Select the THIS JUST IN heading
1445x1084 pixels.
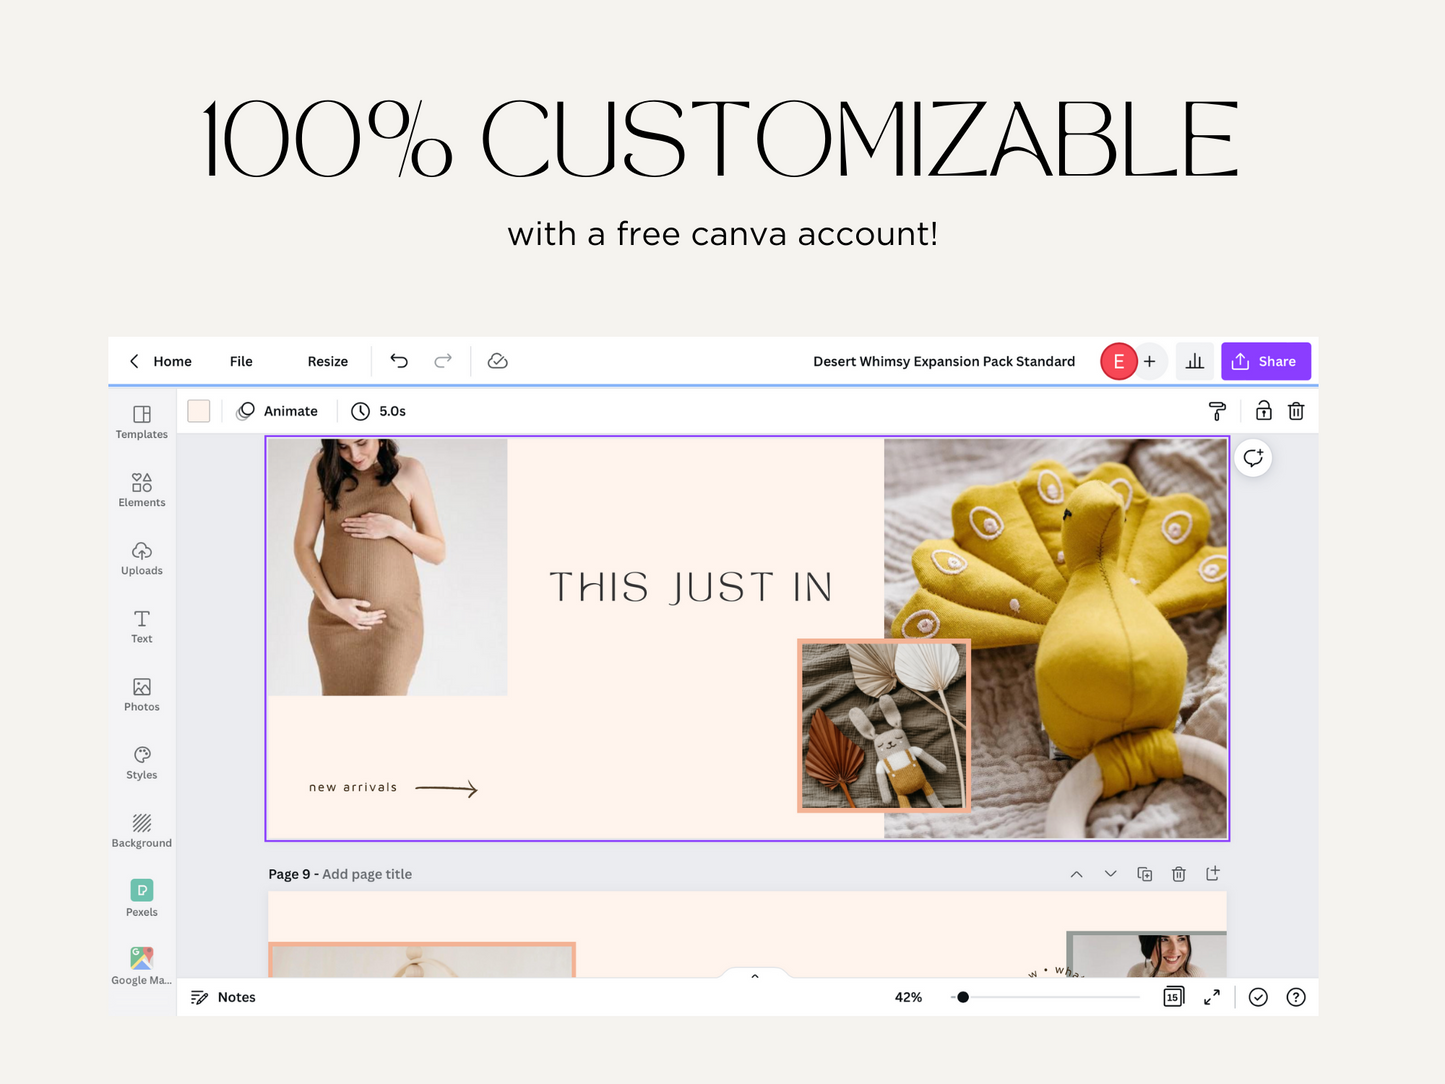691,588
